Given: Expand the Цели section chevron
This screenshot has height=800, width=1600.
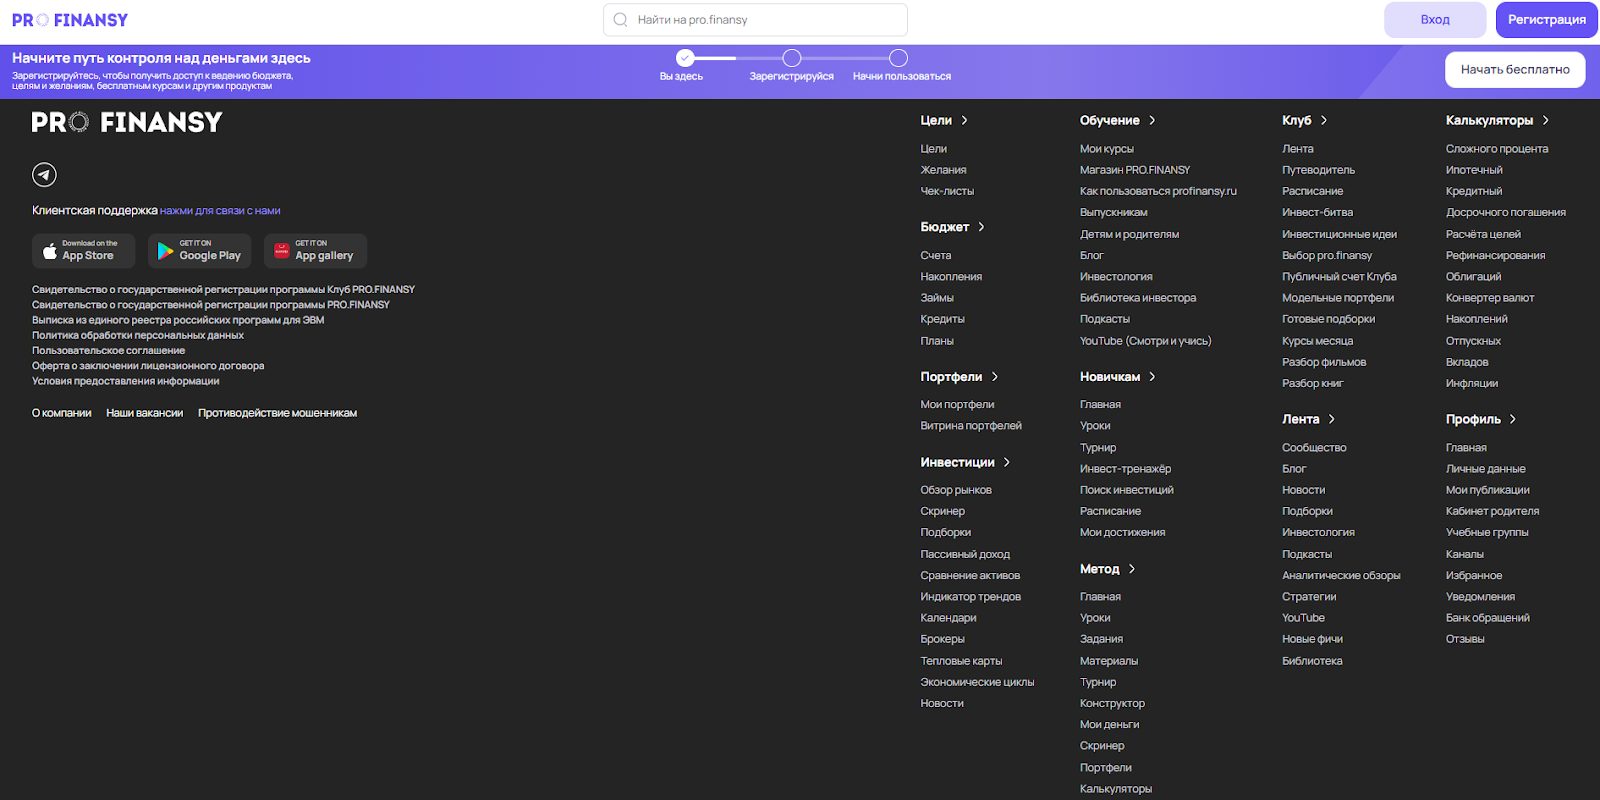Looking at the screenshot, I should (964, 120).
